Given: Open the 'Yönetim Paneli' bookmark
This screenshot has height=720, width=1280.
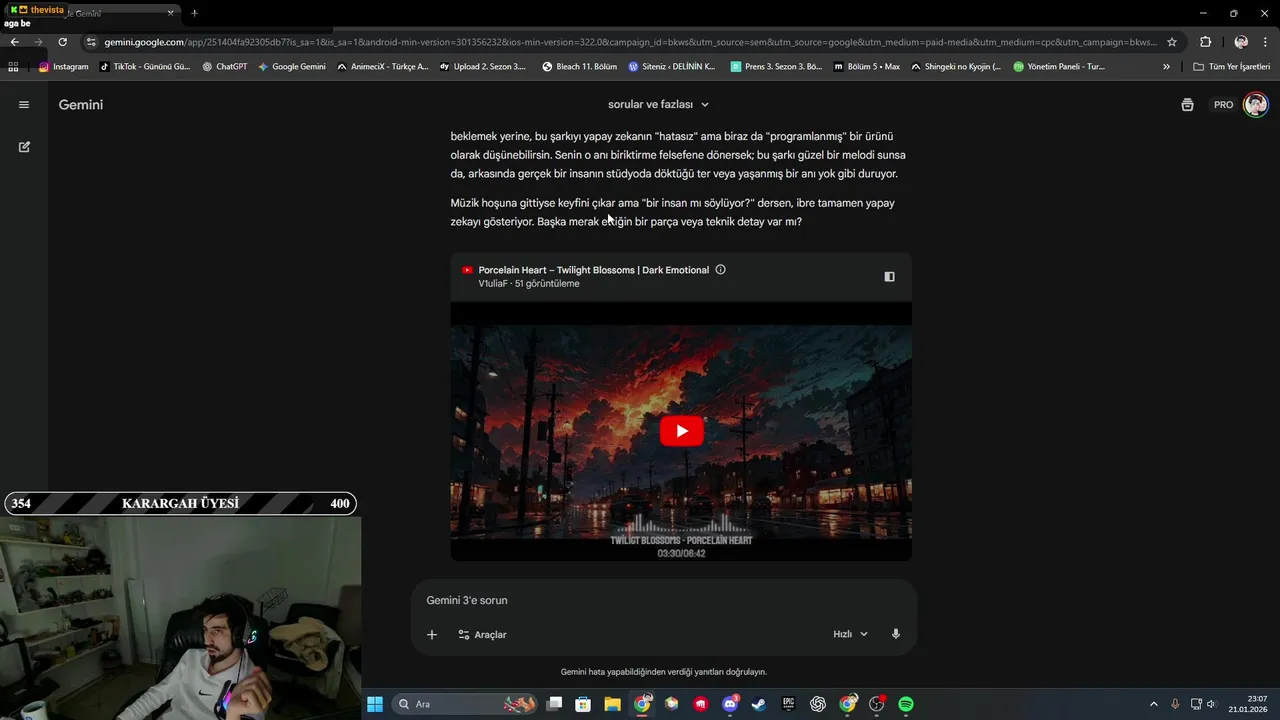Looking at the screenshot, I should (1059, 67).
